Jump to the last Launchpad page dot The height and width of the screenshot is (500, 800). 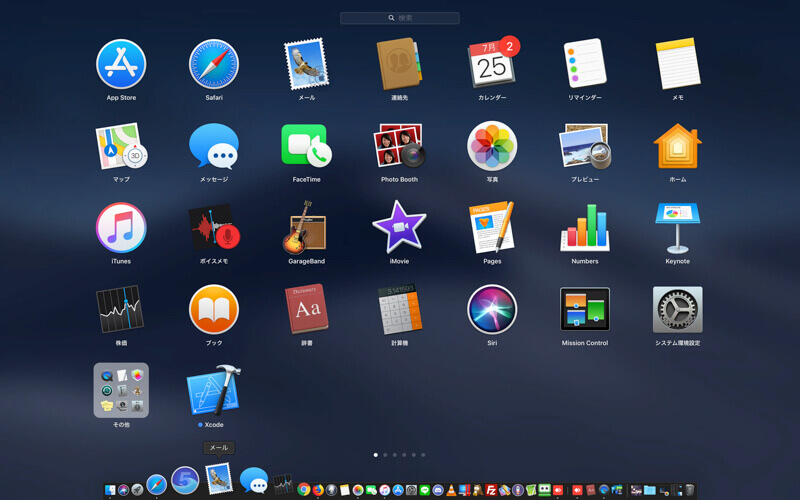[423, 455]
